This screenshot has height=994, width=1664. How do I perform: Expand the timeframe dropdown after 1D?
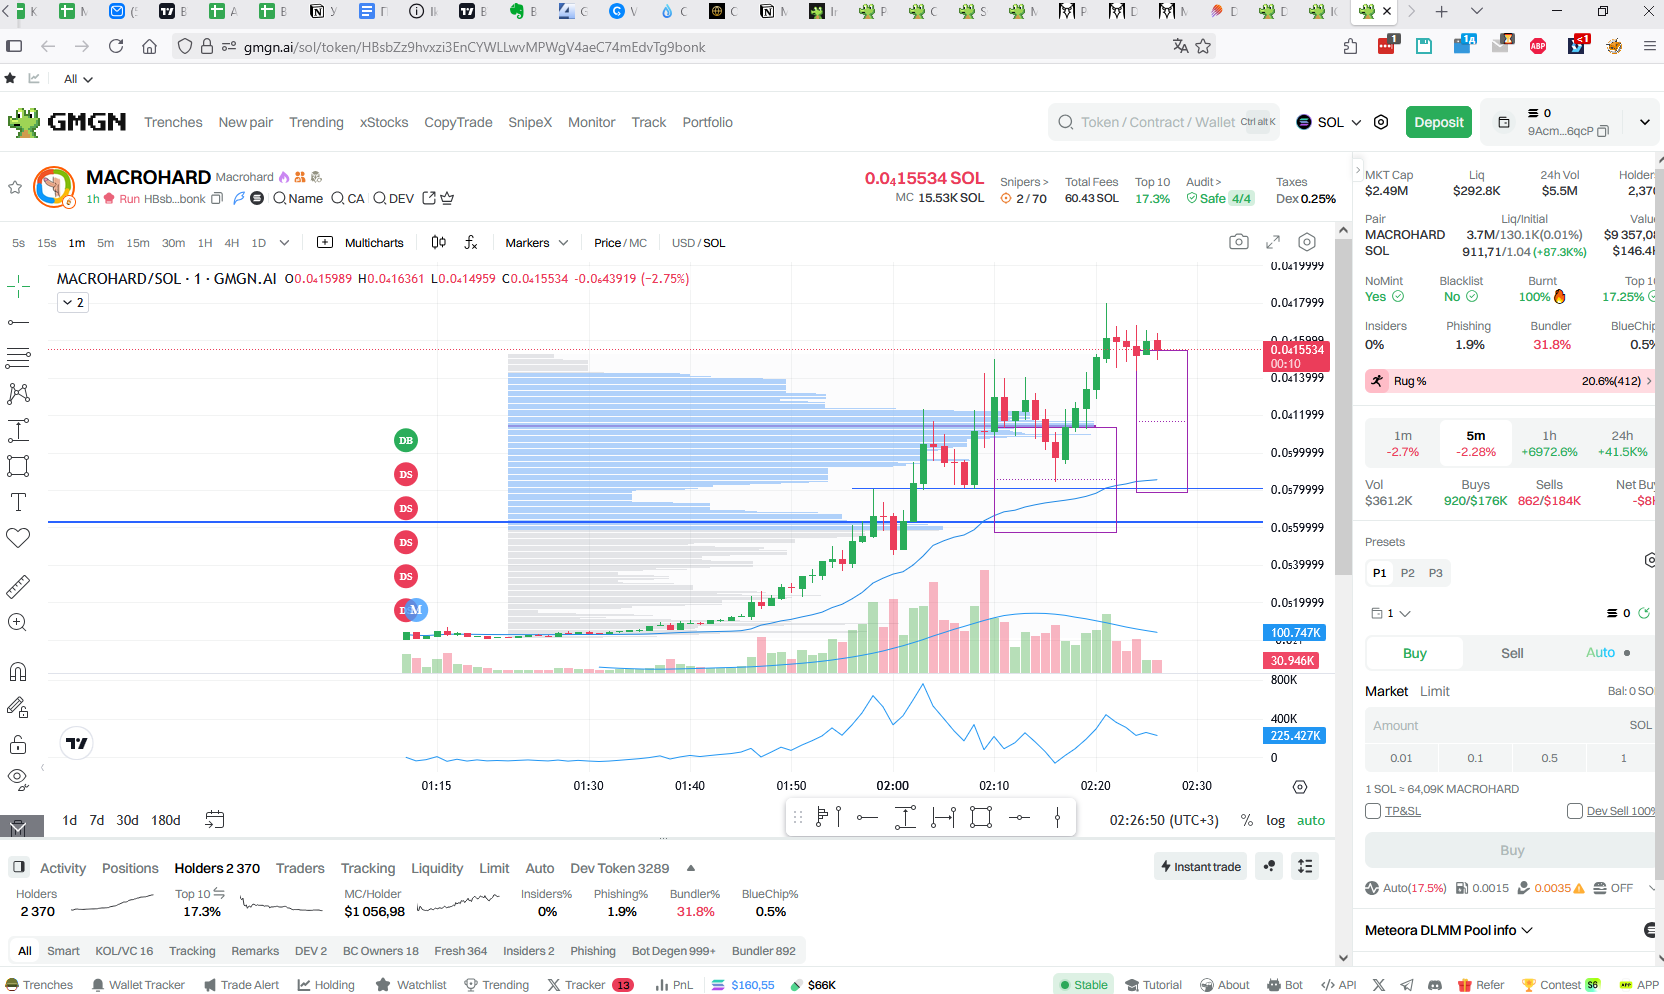(284, 243)
